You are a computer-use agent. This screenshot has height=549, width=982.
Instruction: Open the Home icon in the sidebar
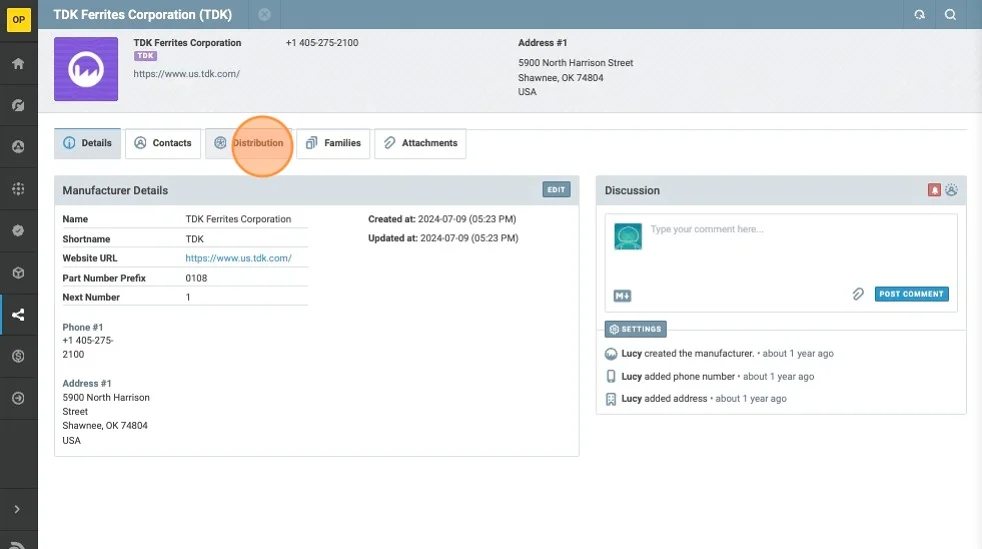(x=18, y=64)
